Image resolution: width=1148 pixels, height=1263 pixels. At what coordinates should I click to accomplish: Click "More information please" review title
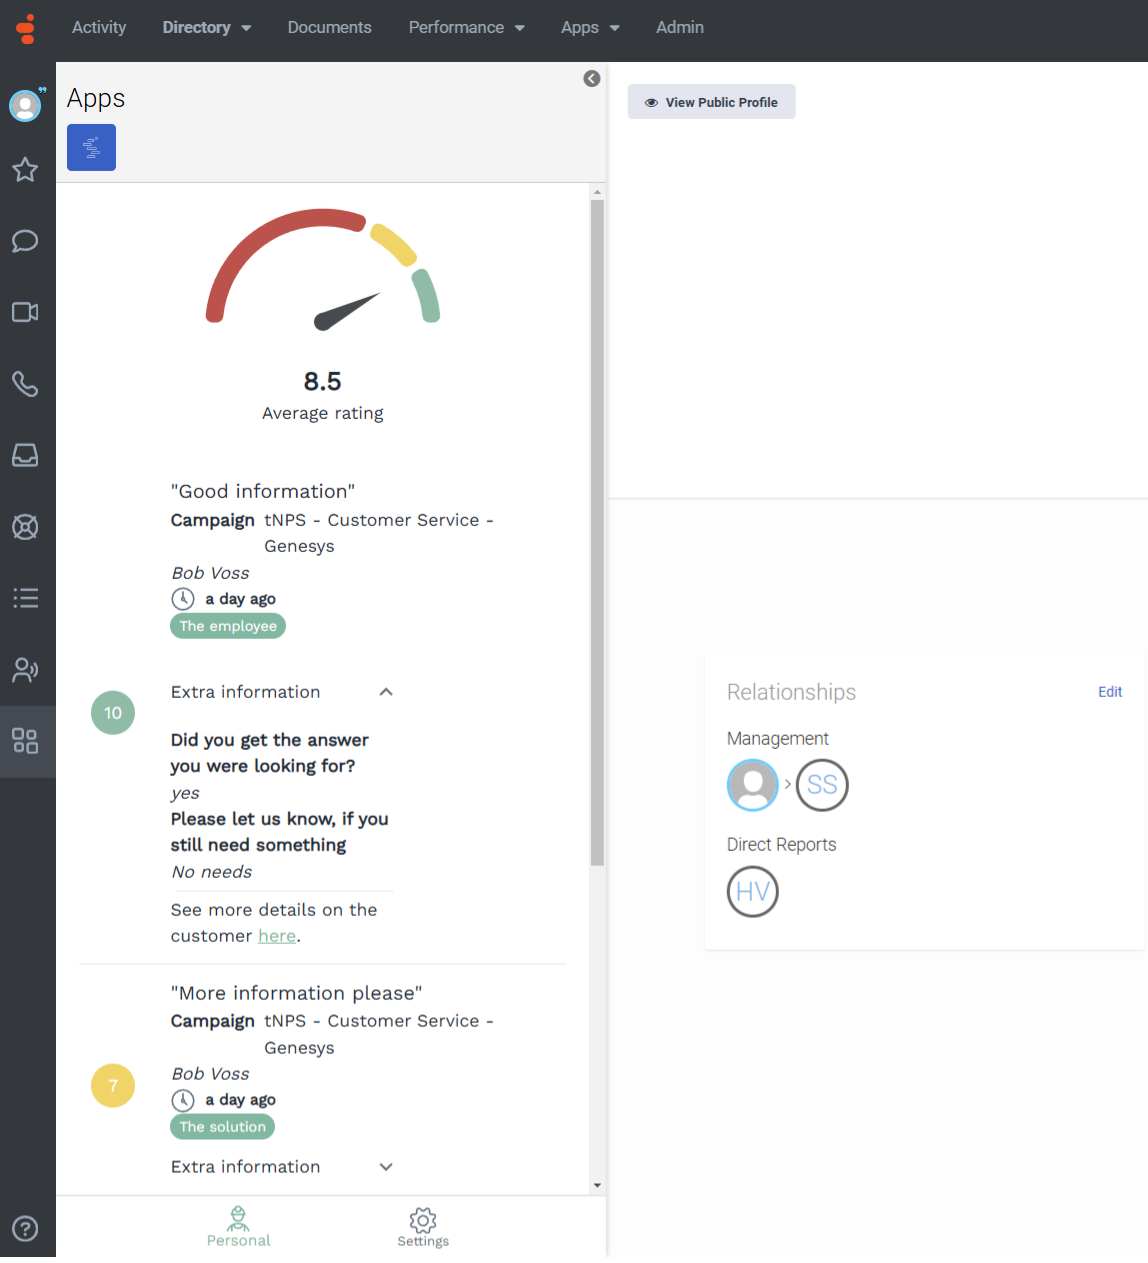(297, 993)
